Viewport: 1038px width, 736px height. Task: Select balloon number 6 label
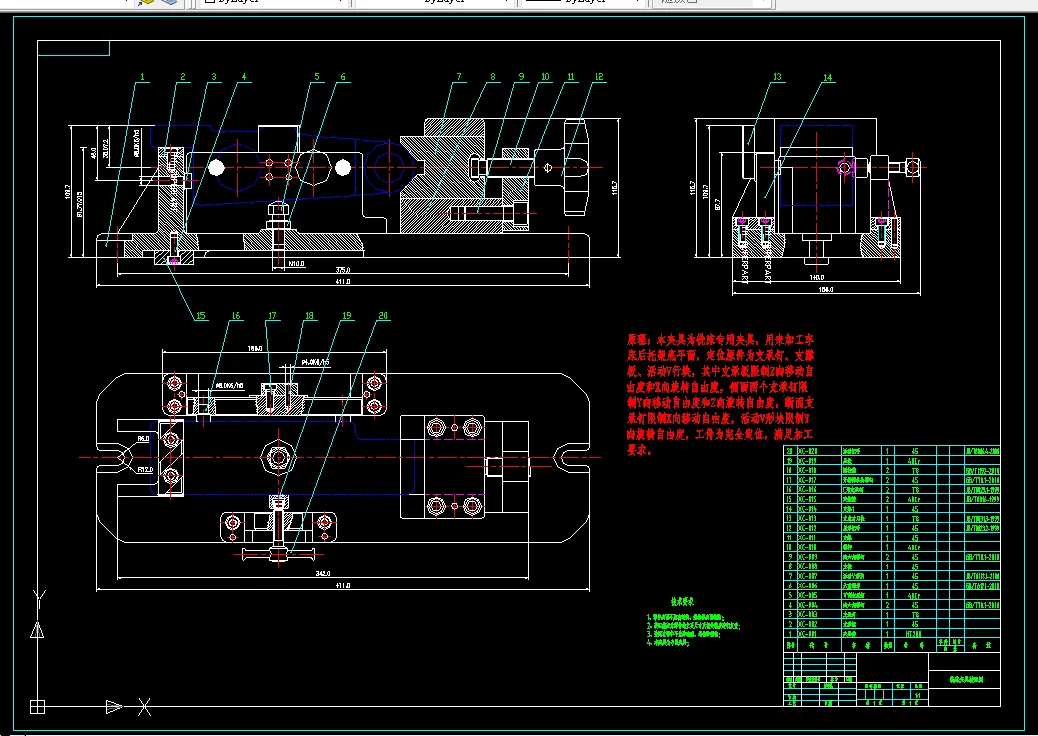[x=343, y=77]
